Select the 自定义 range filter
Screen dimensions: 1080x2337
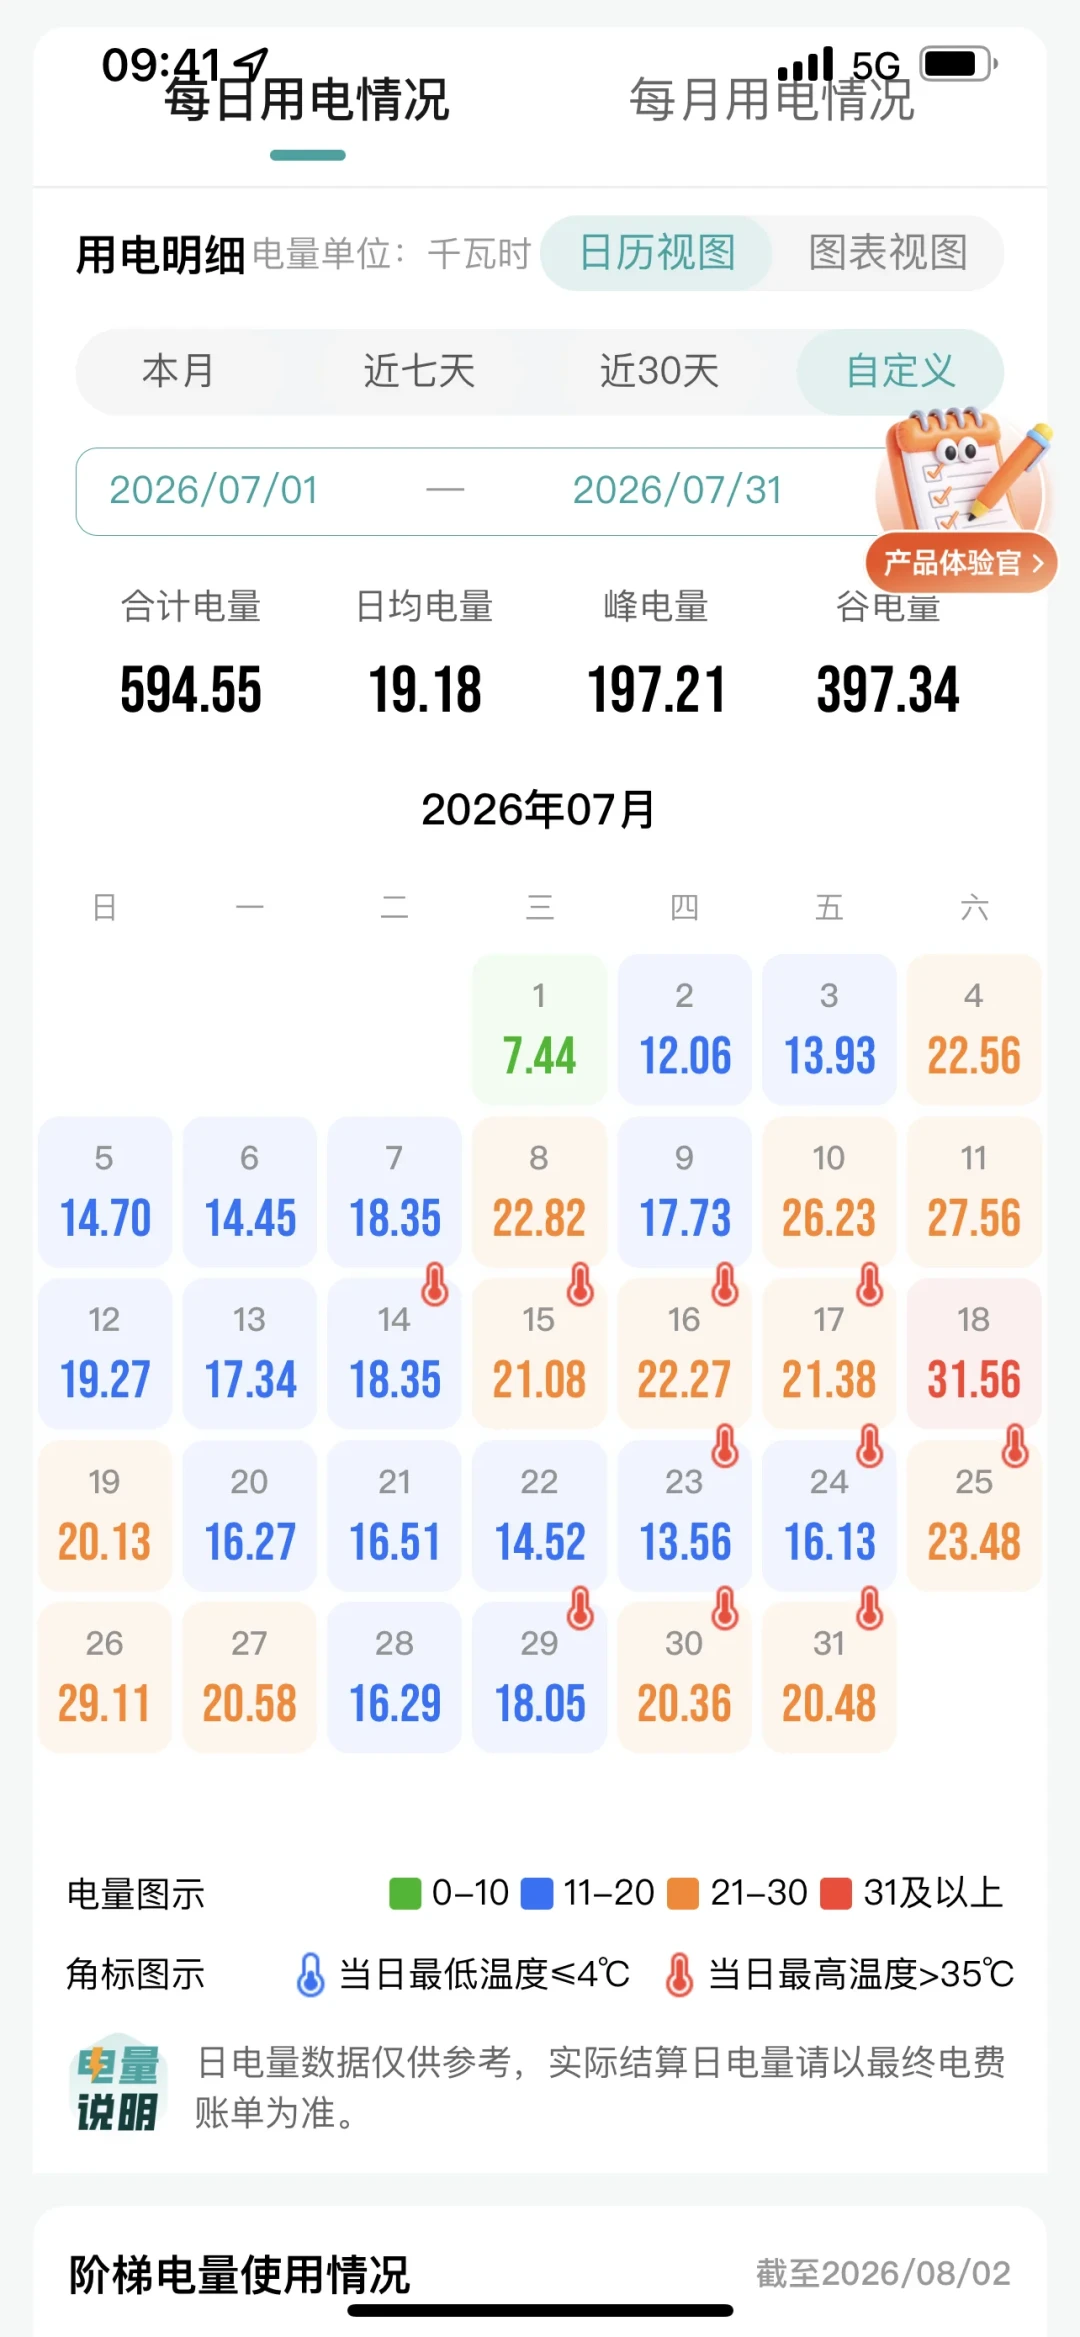900,371
